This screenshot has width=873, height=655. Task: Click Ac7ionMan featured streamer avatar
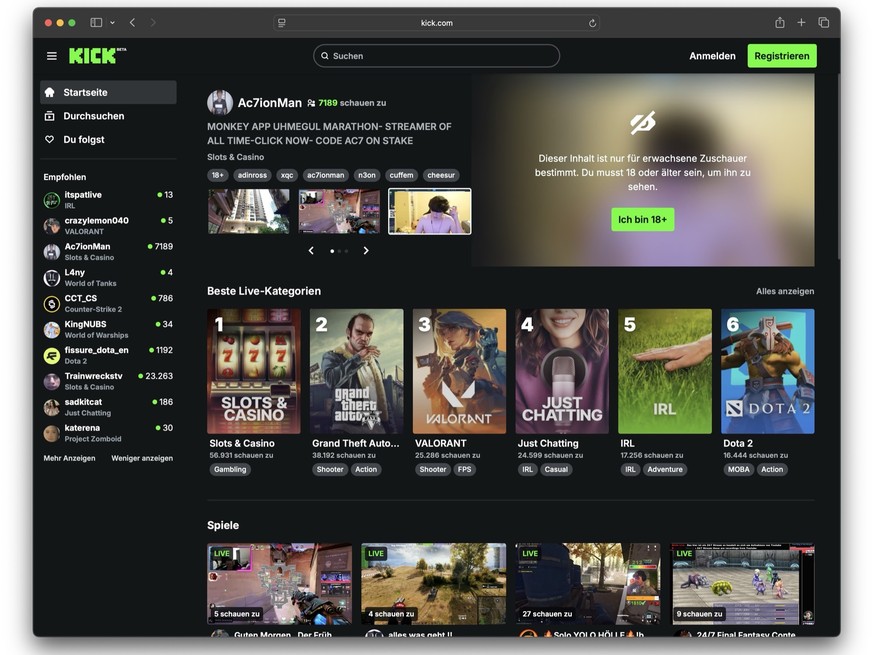[x=220, y=102]
